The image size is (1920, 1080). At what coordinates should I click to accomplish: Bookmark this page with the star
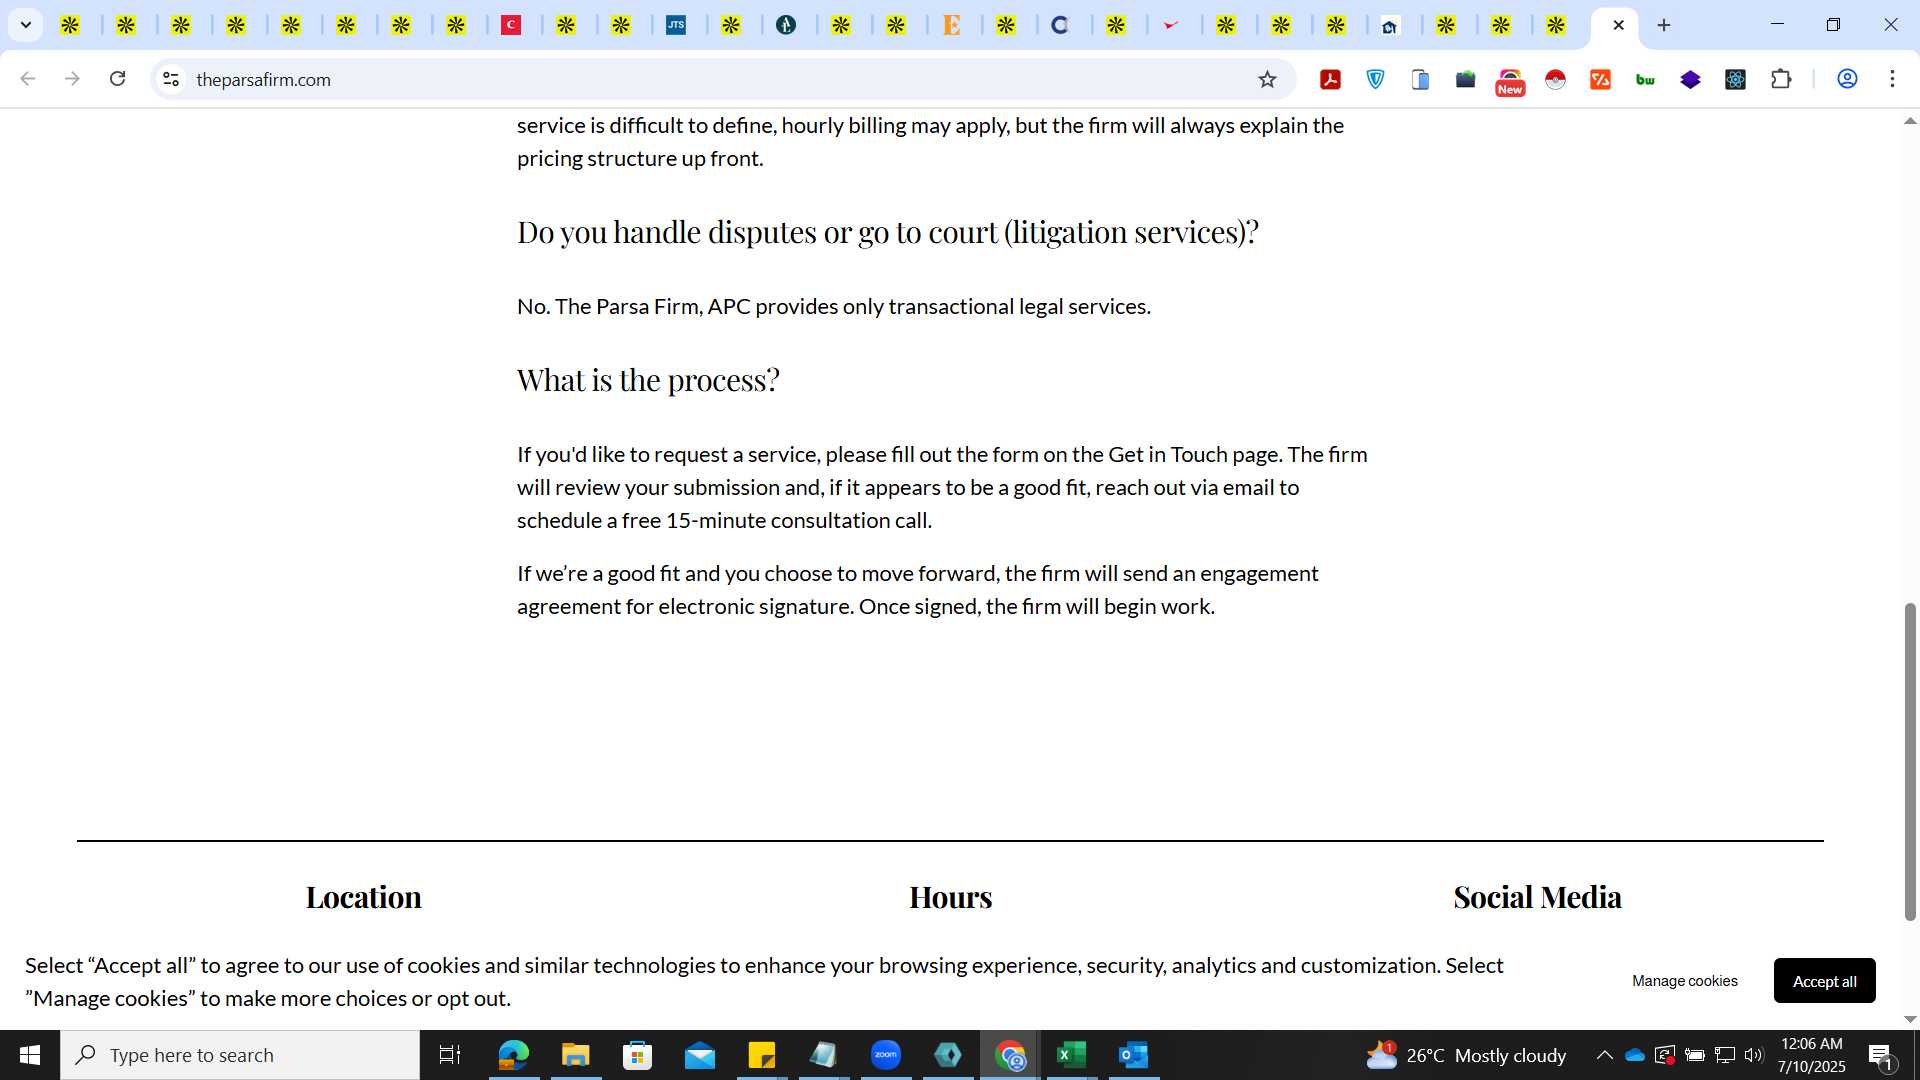coord(1267,79)
